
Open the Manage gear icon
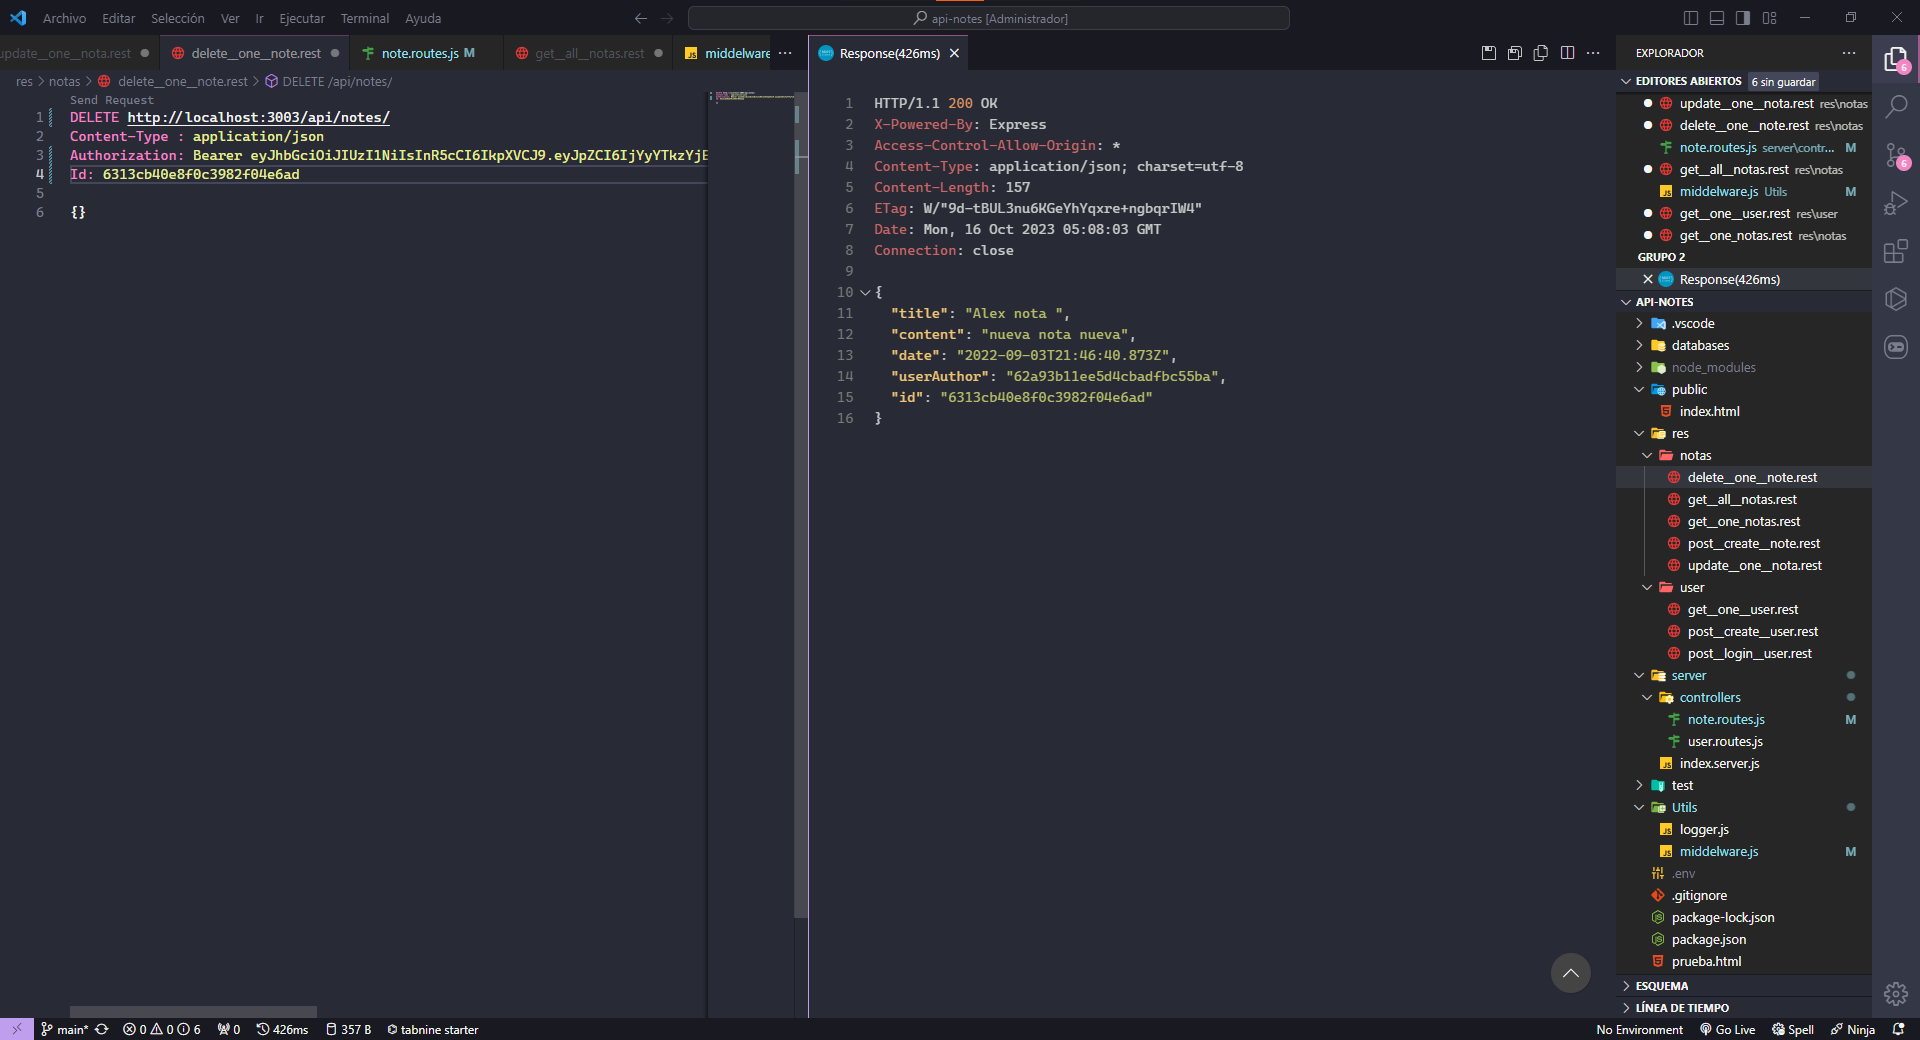(x=1895, y=993)
